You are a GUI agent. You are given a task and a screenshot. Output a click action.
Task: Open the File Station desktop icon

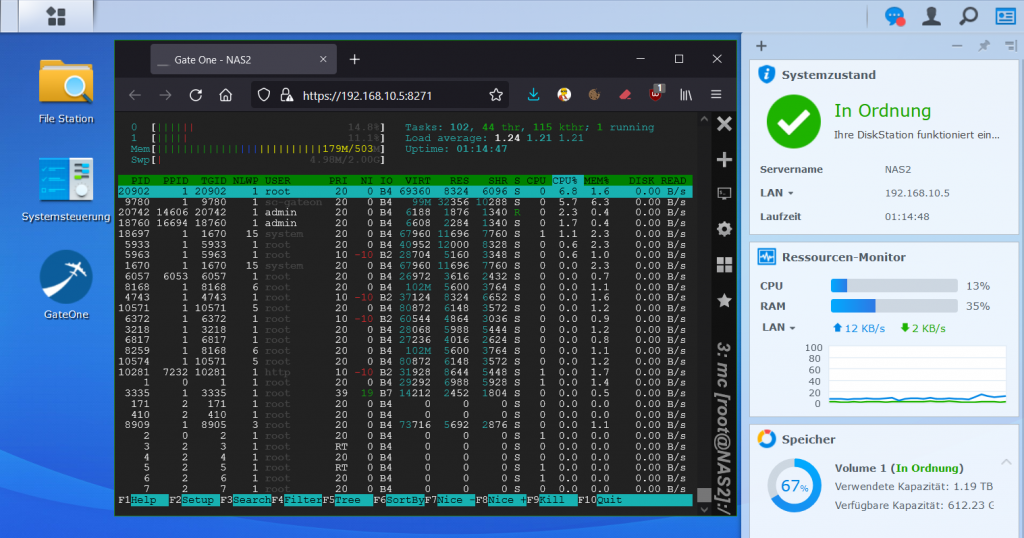point(66,82)
